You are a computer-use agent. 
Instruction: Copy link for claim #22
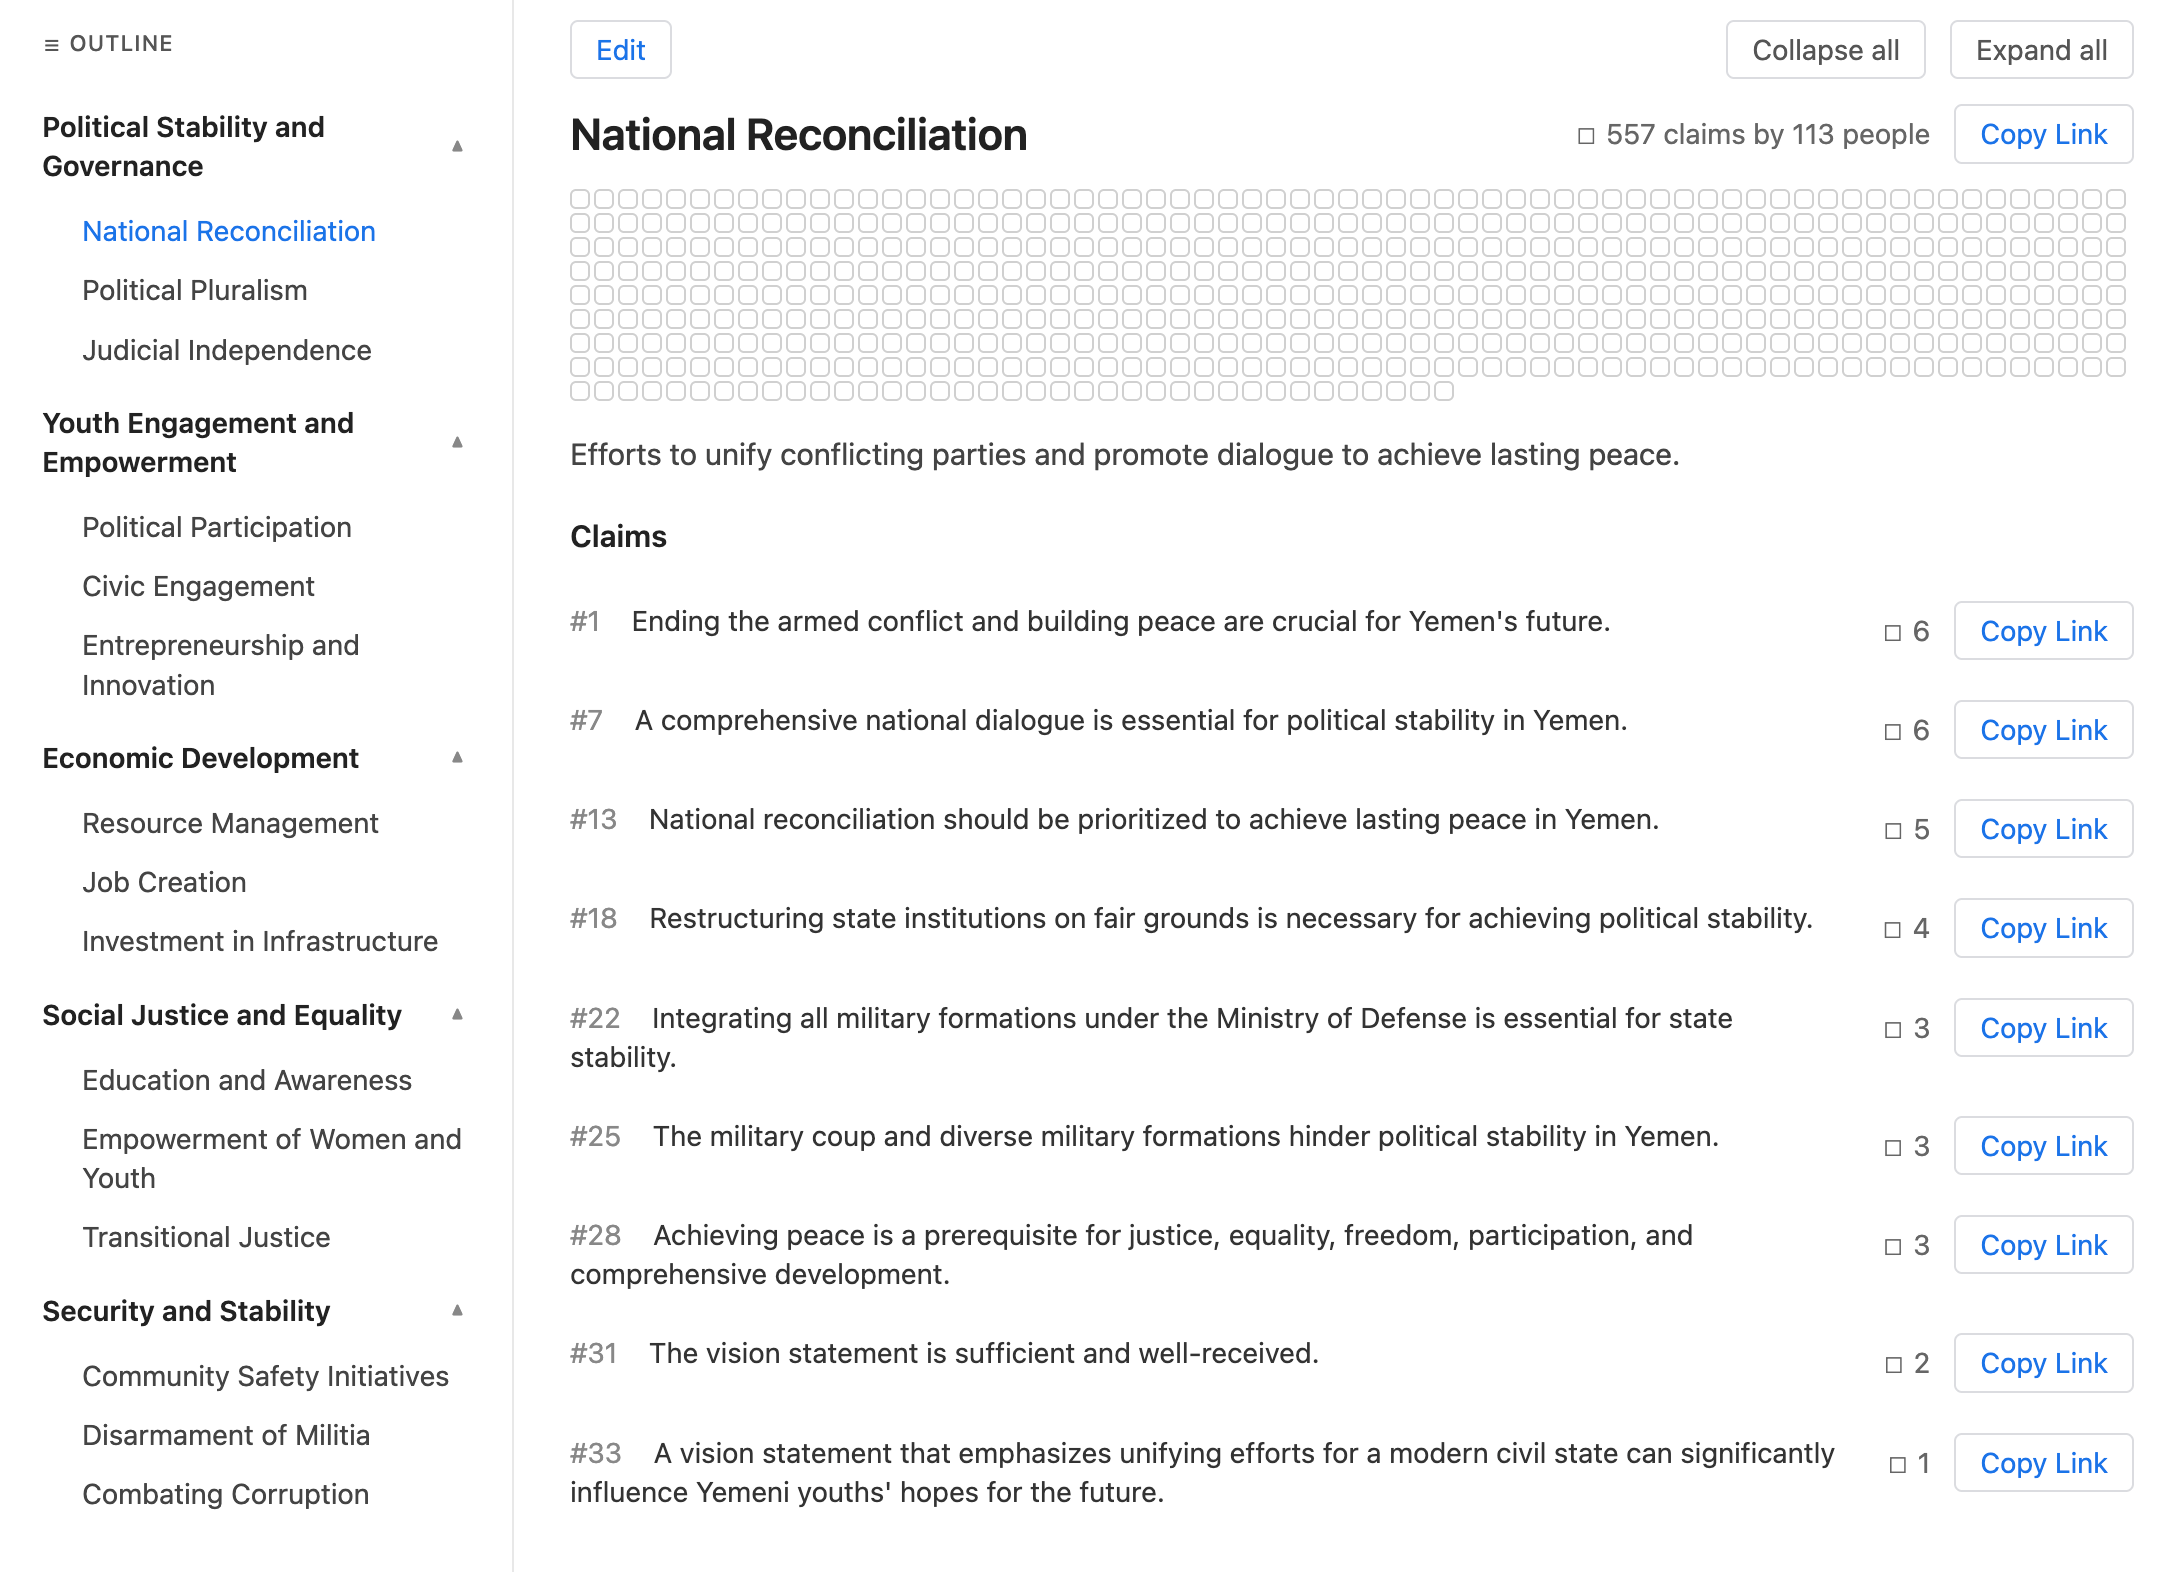pyautogui.click(x=2042, y=1028)
